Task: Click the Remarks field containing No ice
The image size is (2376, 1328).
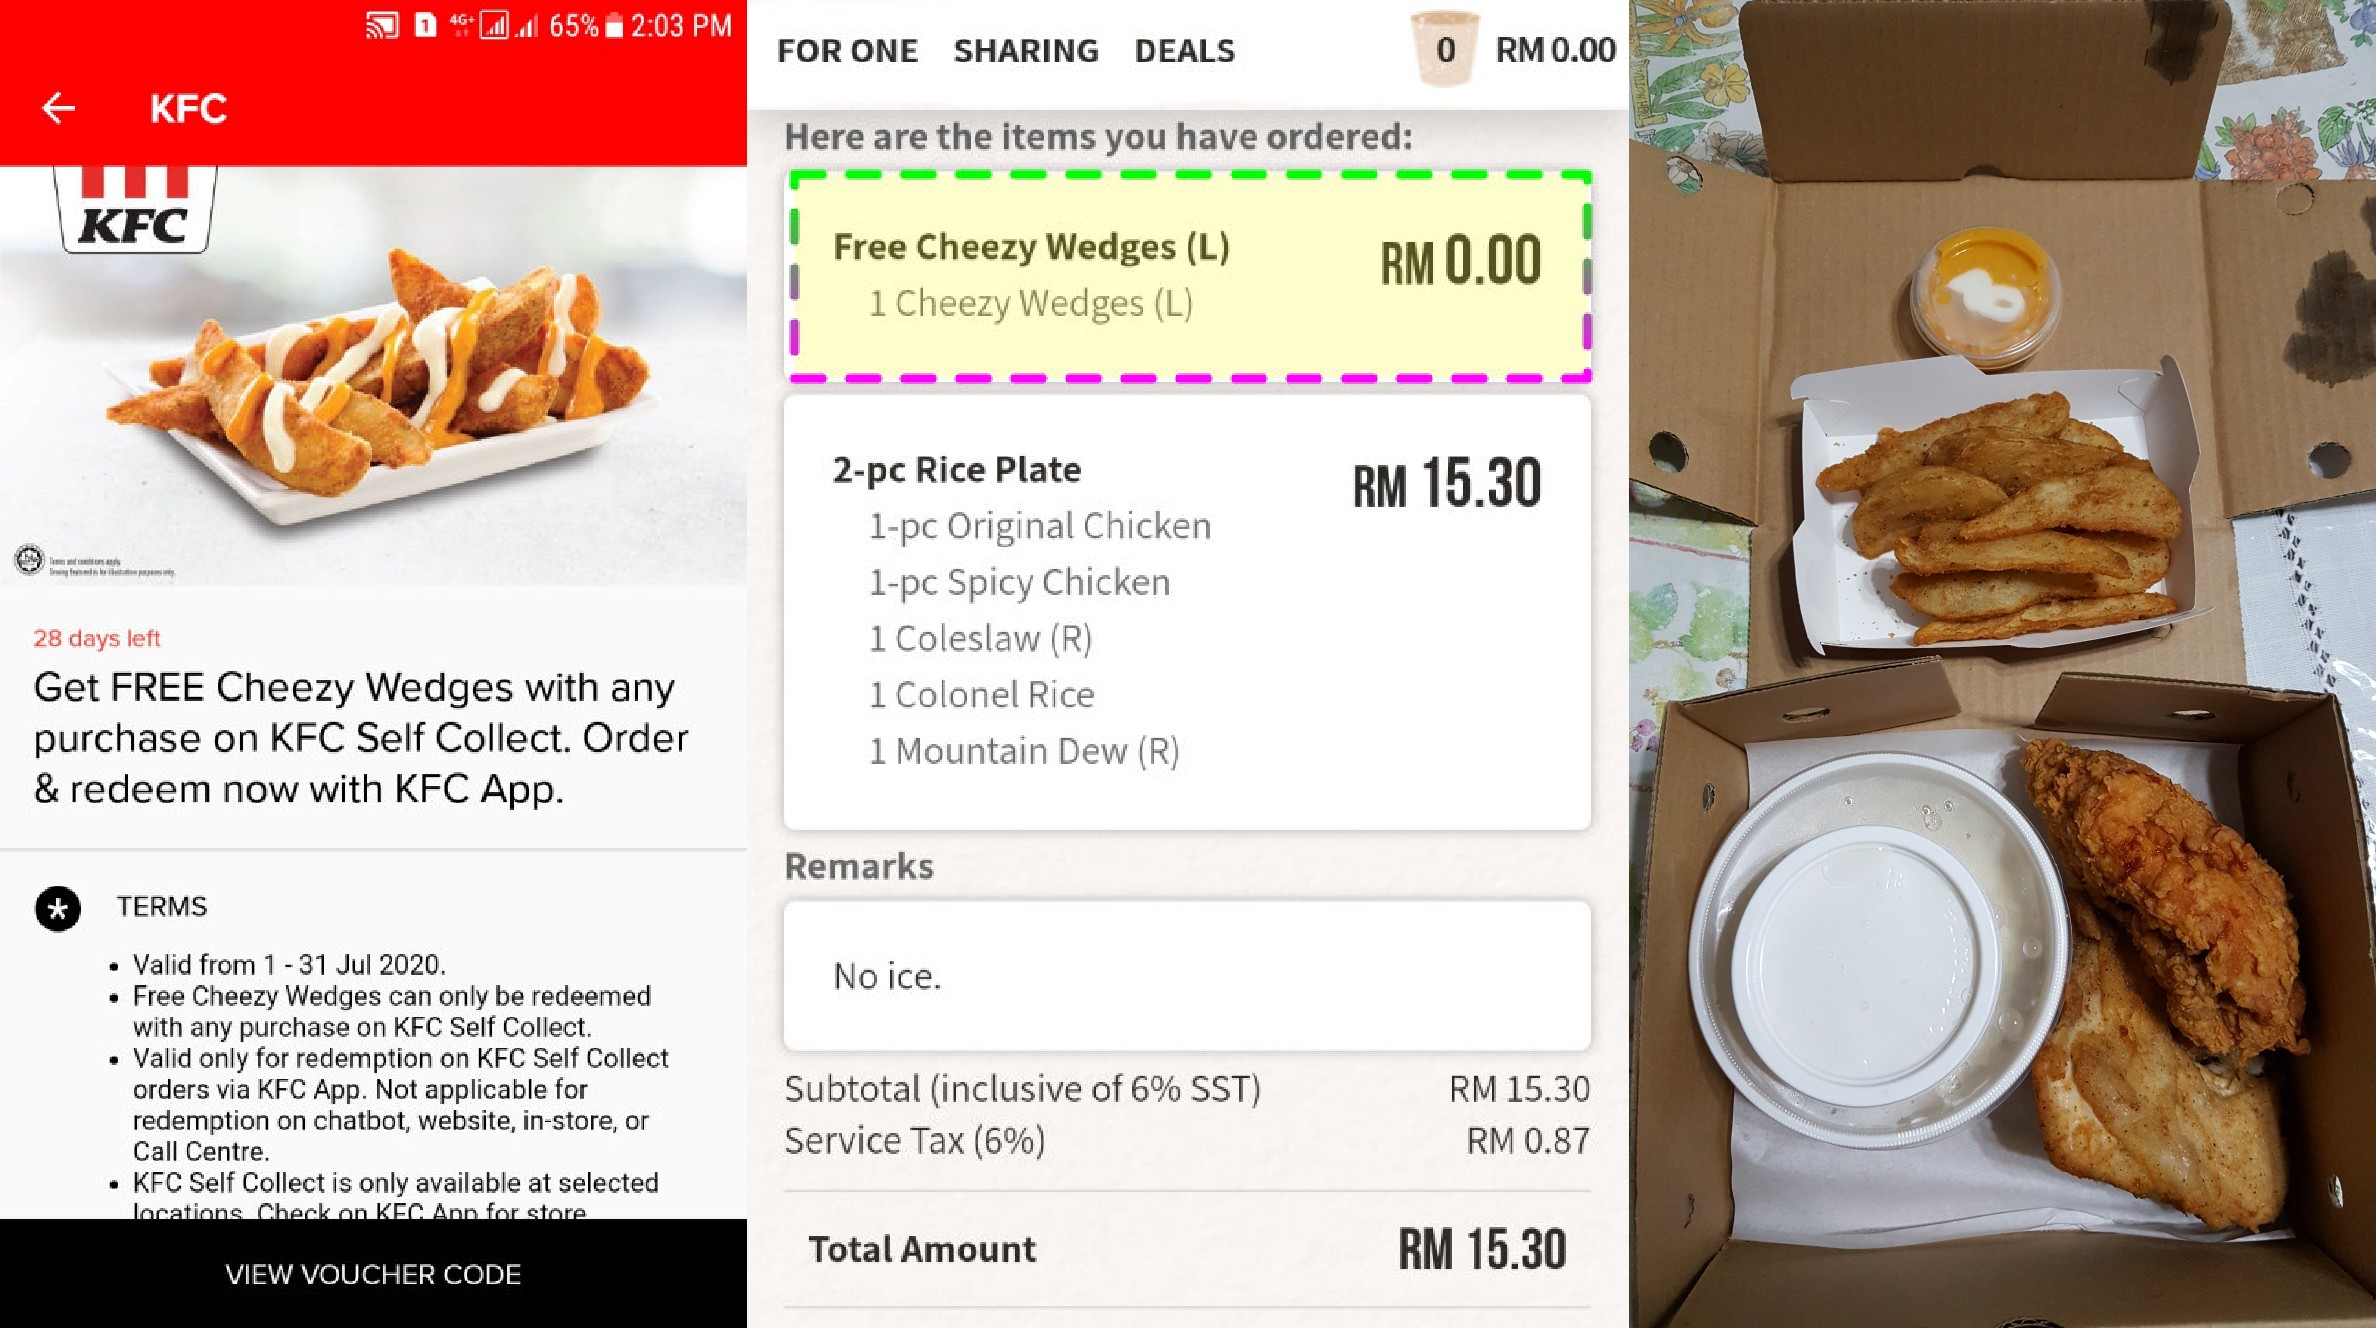Action: point(1187,976)
